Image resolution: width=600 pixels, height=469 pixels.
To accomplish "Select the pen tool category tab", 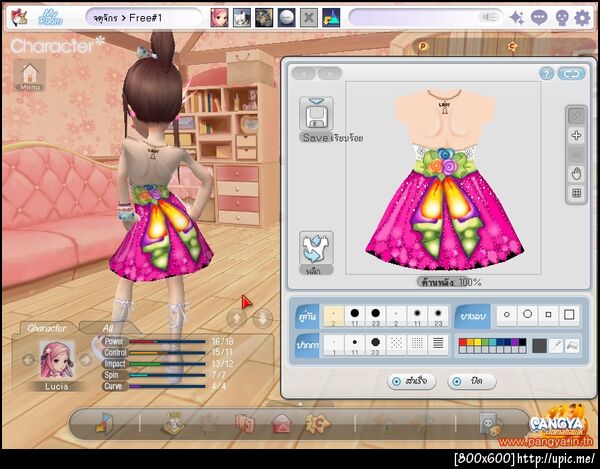I will pos(307,345).
